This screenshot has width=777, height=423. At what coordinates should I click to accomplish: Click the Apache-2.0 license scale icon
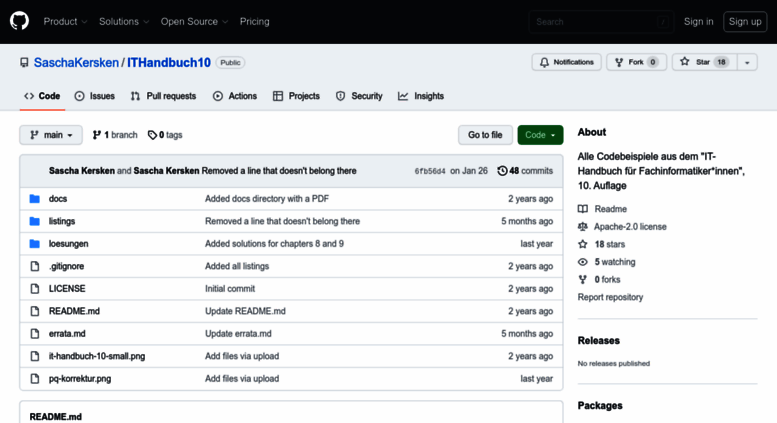point(583,227)
